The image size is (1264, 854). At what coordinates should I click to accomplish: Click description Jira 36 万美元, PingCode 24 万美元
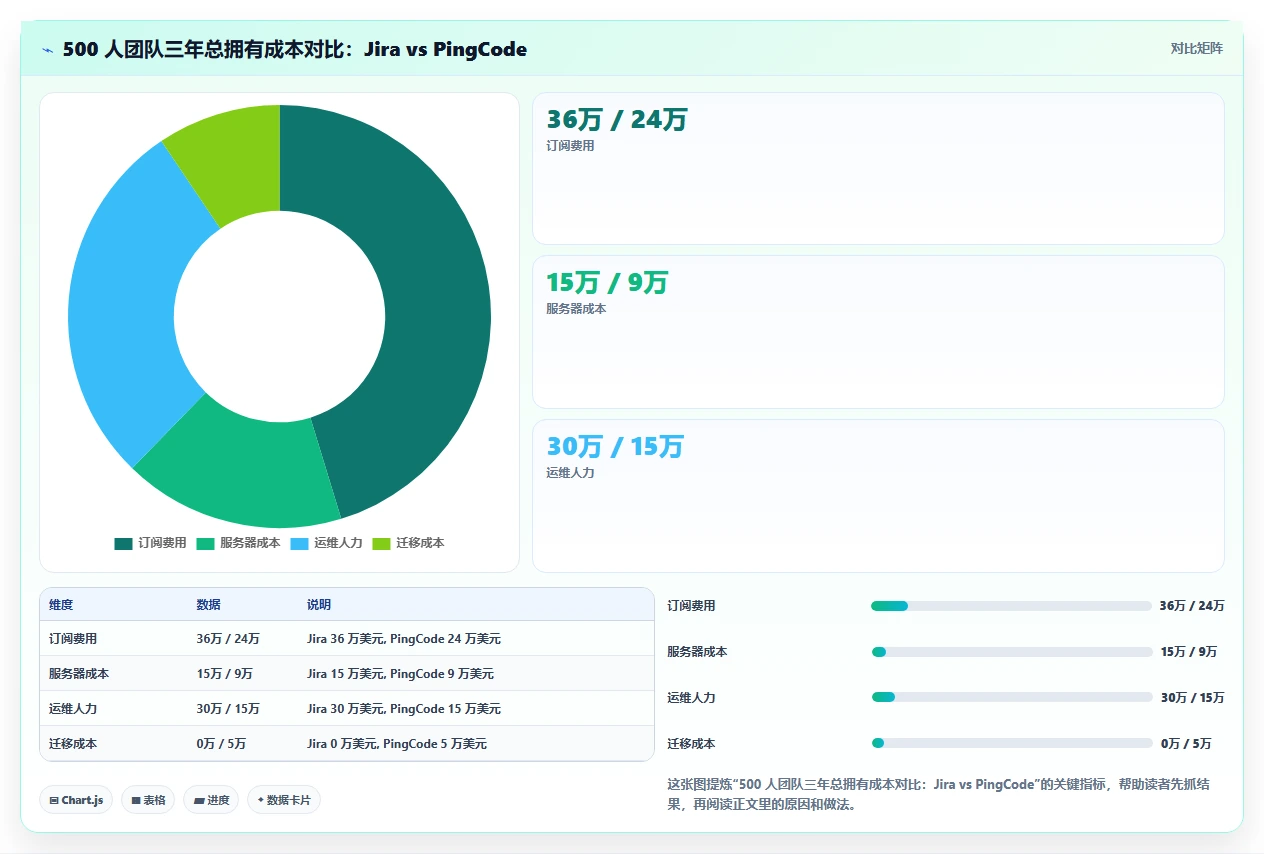coord(404,638)
